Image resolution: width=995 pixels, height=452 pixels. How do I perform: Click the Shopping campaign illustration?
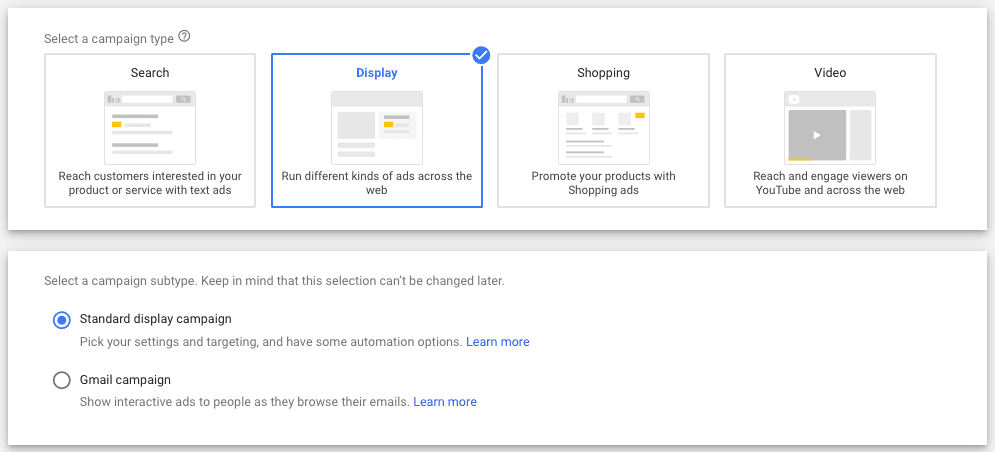(x=603, y=126)
